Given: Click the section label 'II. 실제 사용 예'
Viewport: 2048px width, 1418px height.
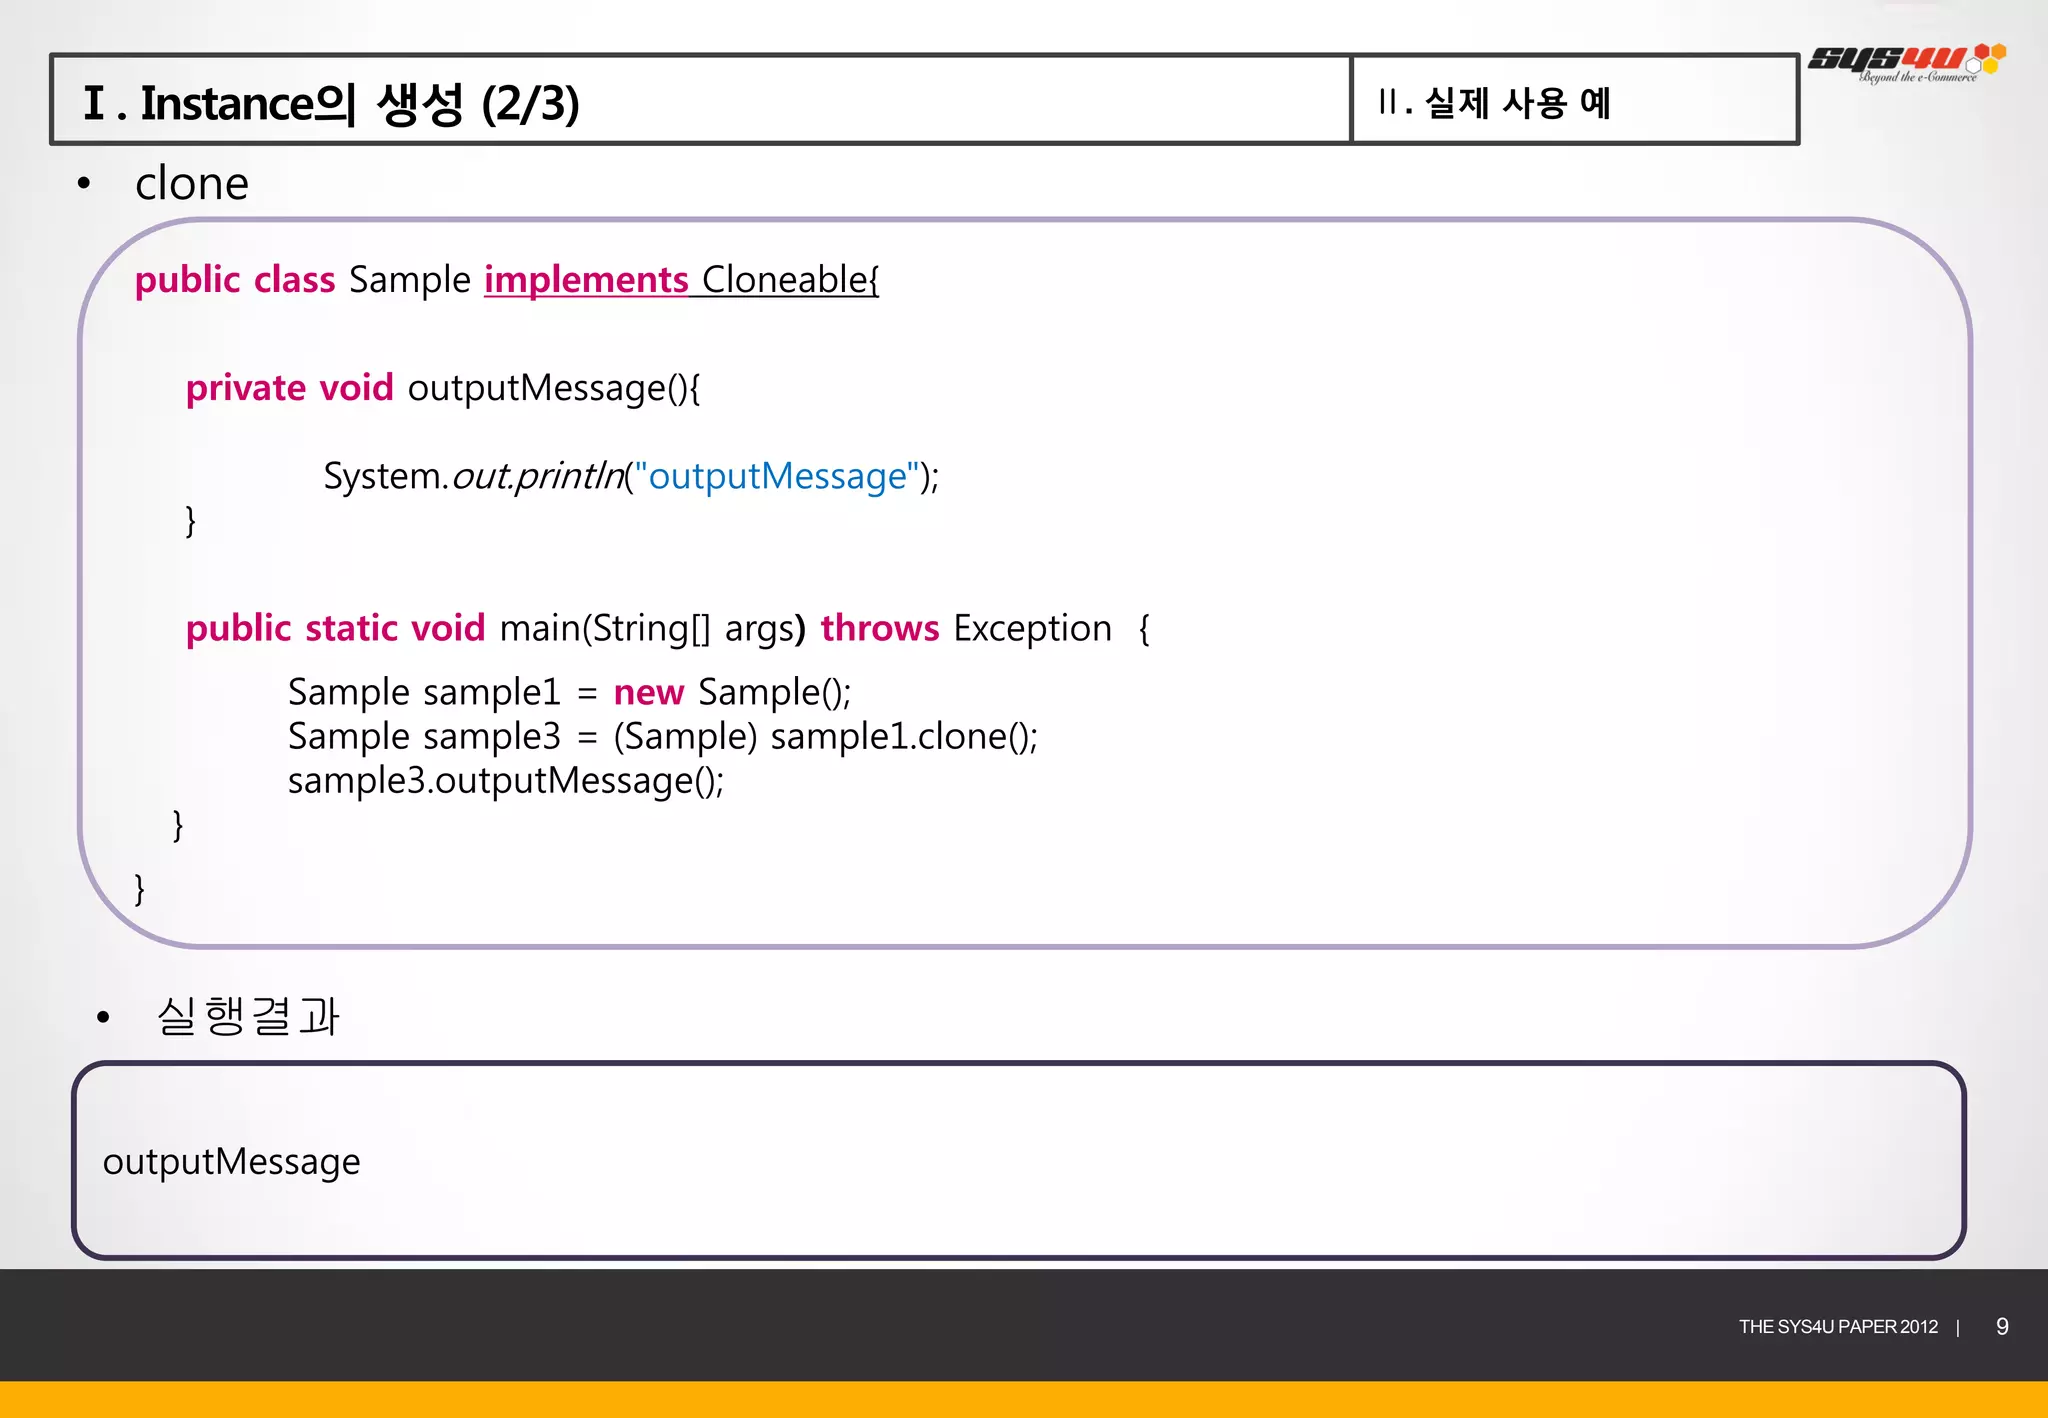Looking at the screenshot, I should [x=1494, y=102].
